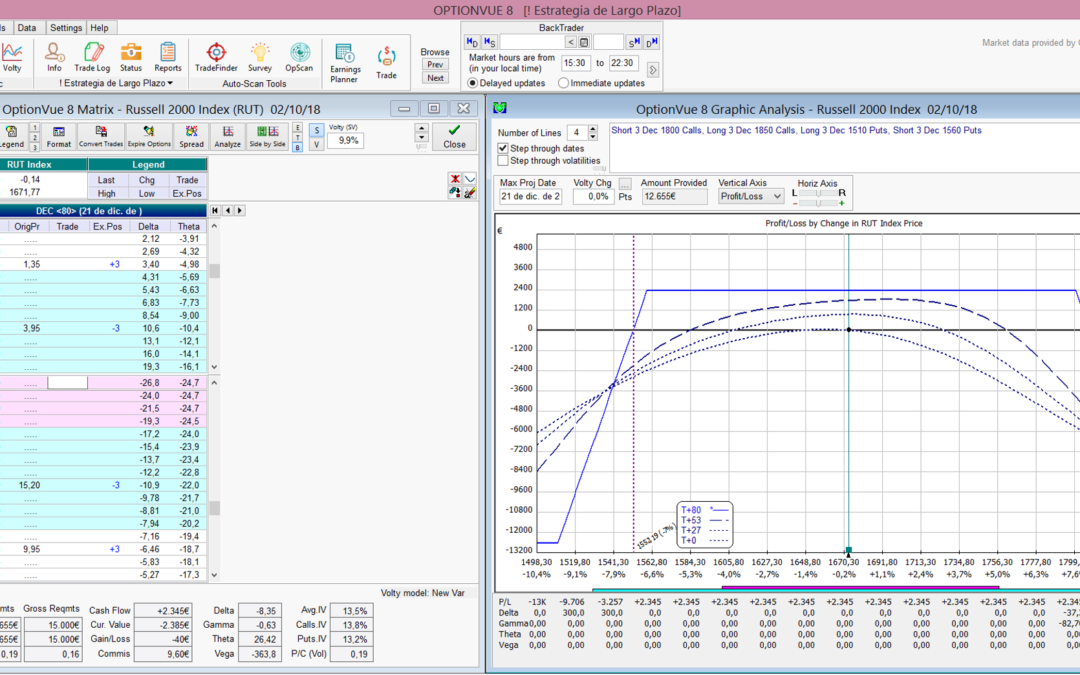Open the Trade Log

point(92,57)
